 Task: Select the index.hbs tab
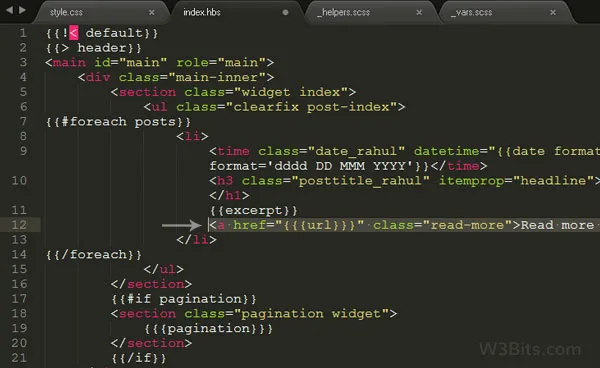tap(202, 13)
